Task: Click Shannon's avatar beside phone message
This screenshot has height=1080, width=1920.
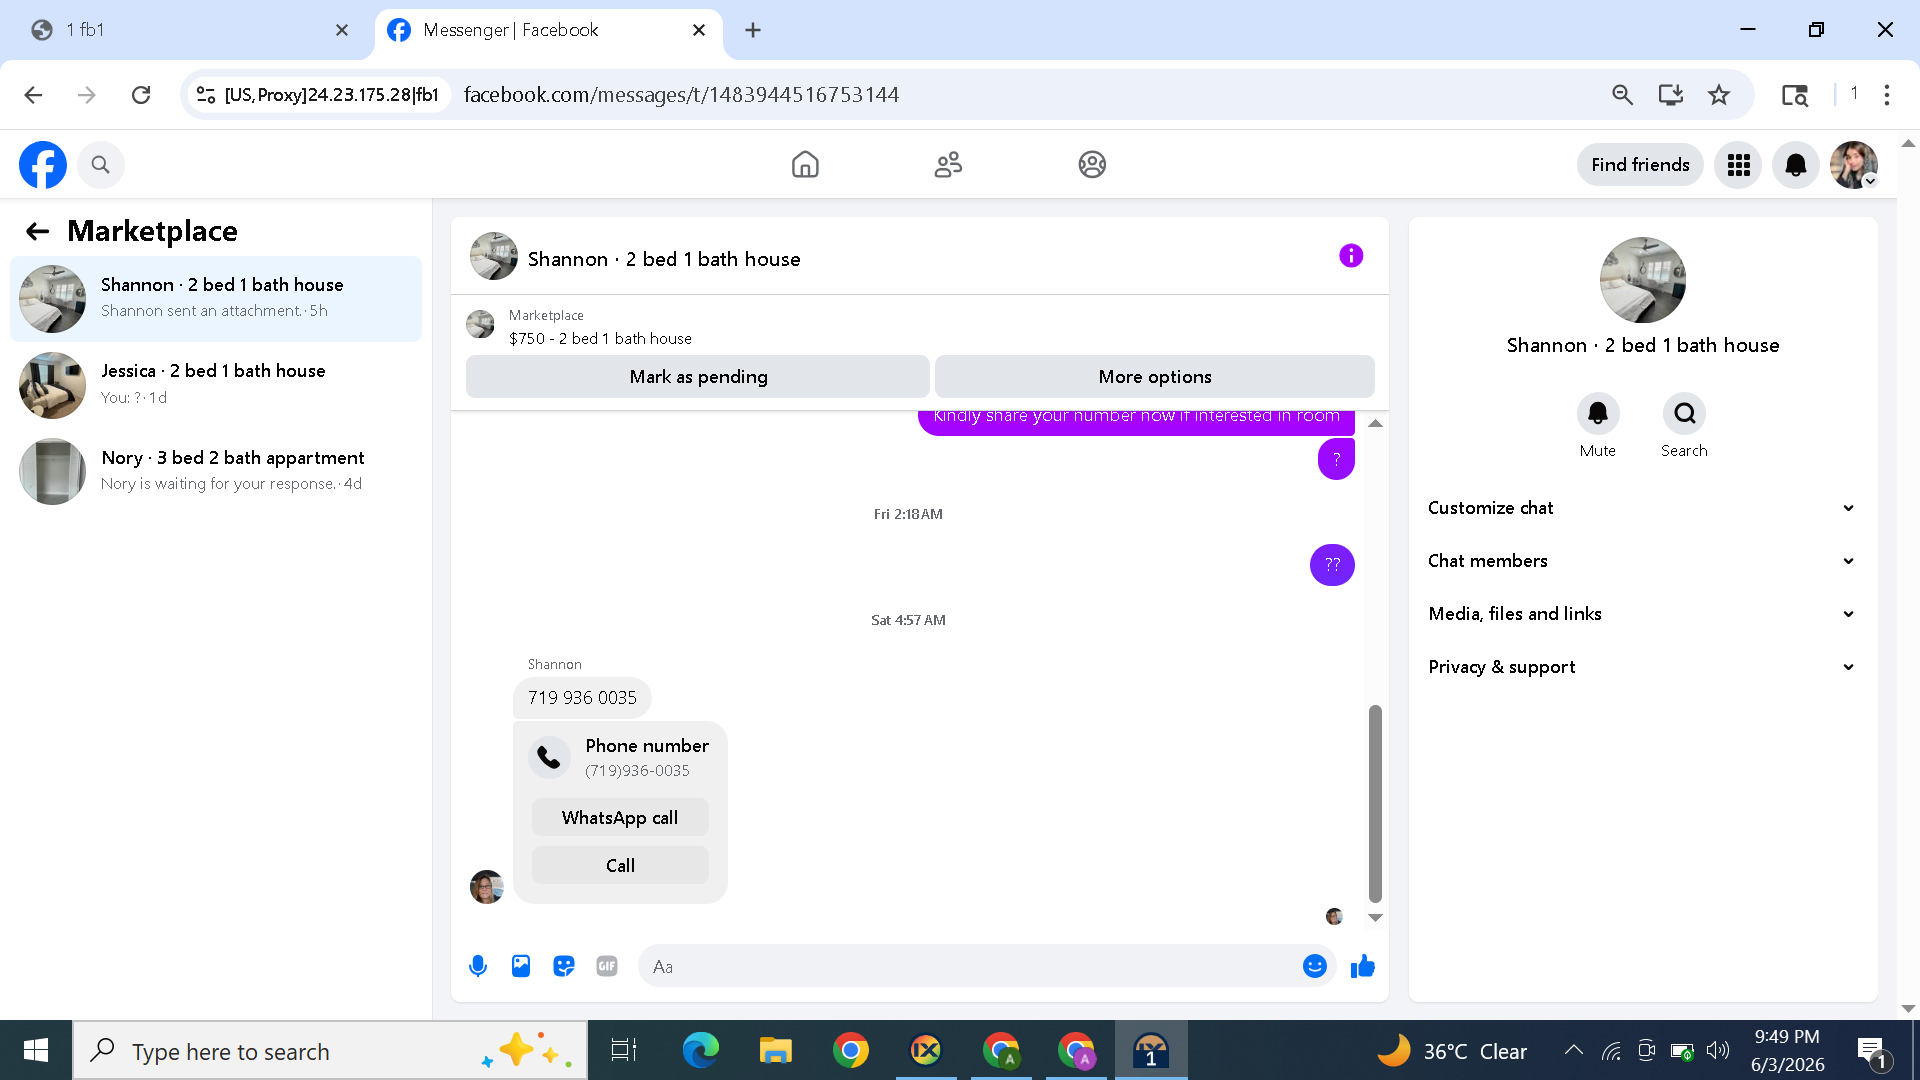Action: [x=487, y=886]
